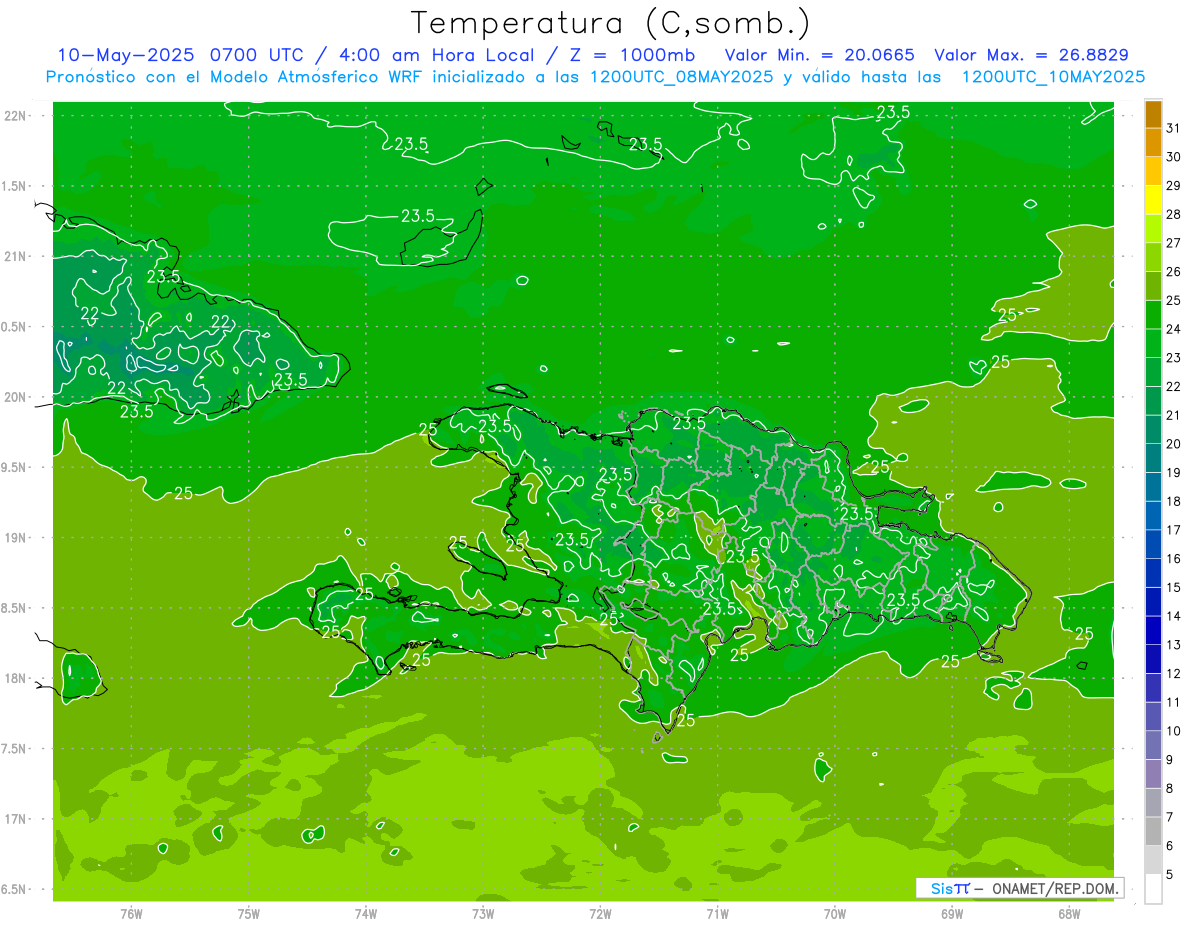
Task: Click the "75W" longitude label
Action: 248,914
